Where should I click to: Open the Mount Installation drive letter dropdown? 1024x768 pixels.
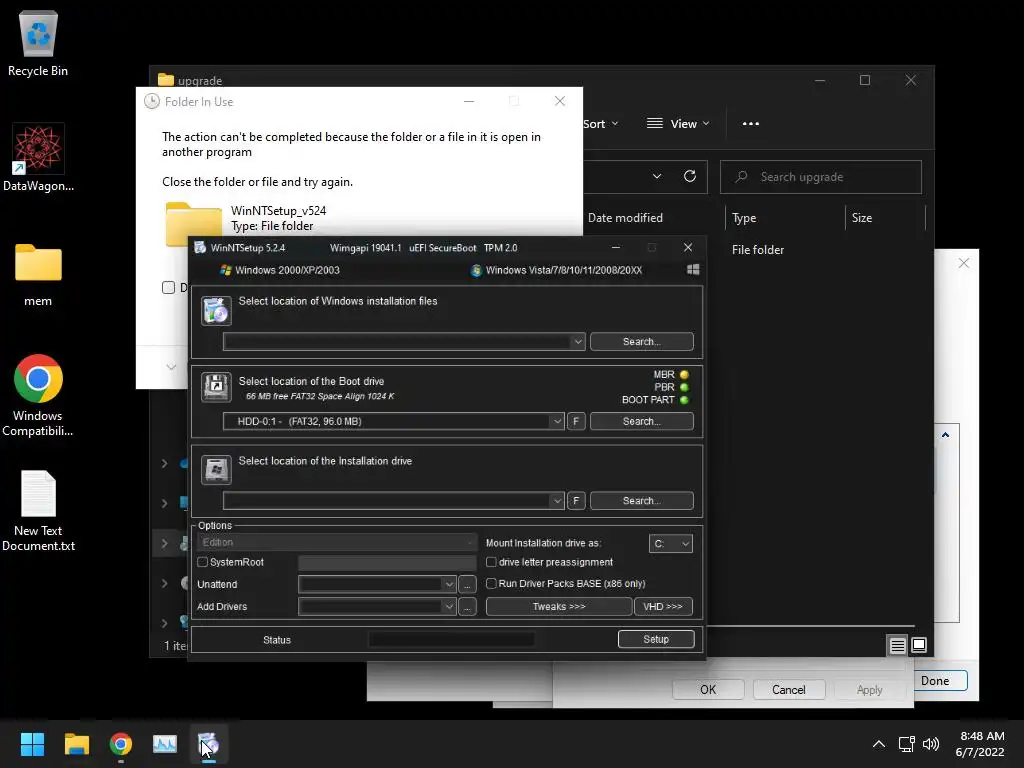tap(671, 543)
